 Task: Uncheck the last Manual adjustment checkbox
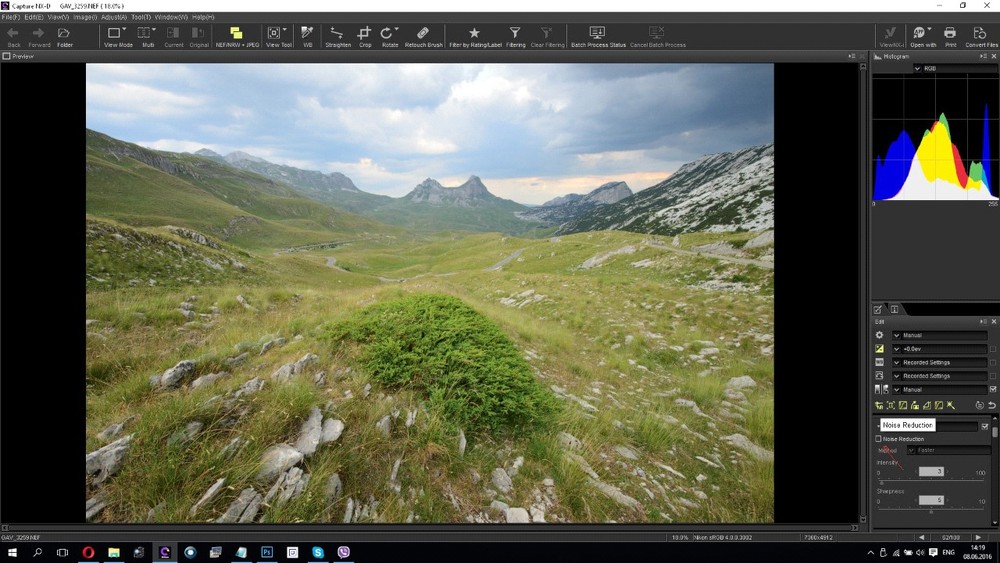click(992, 389)
